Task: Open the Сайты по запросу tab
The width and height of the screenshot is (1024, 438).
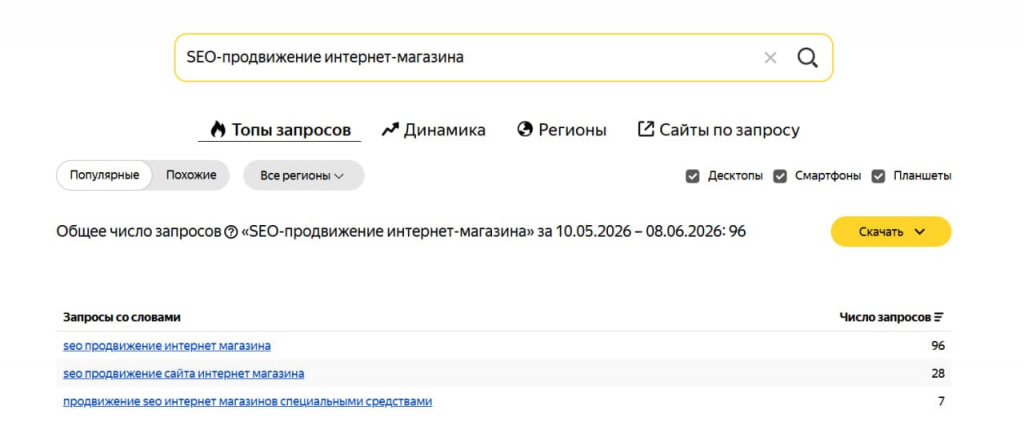Action: point(718,130)
